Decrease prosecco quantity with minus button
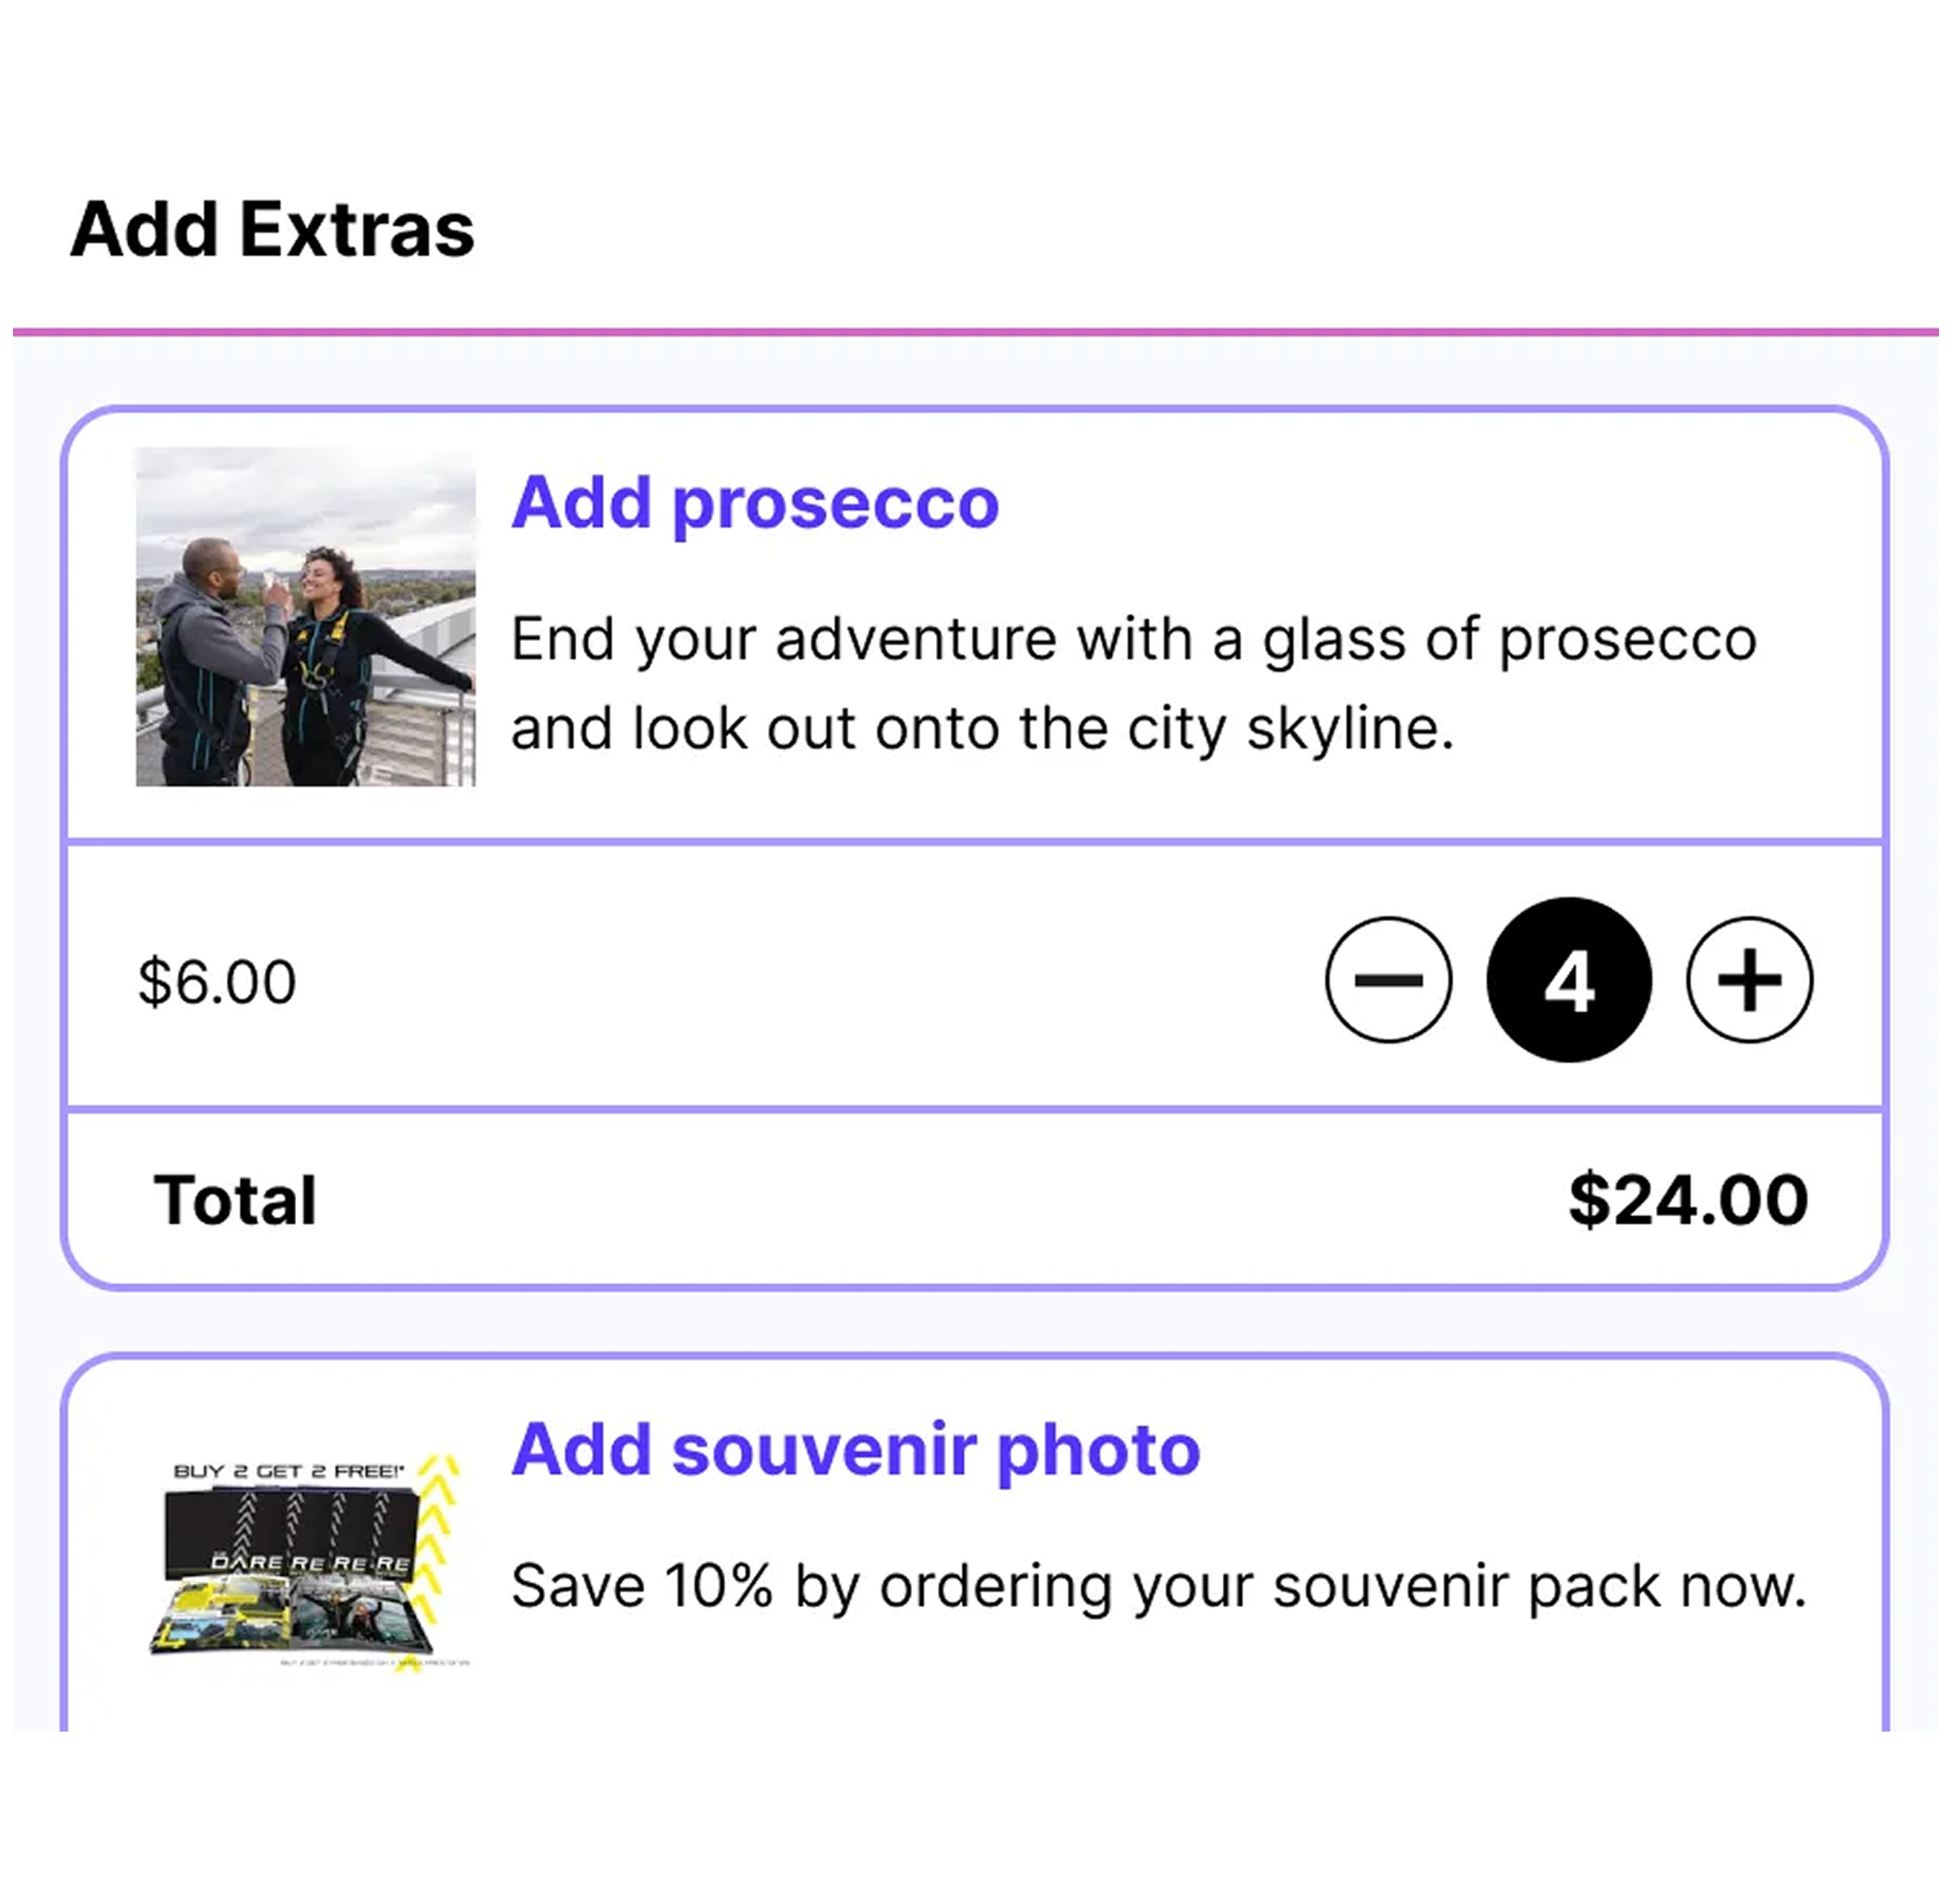 1388,980
